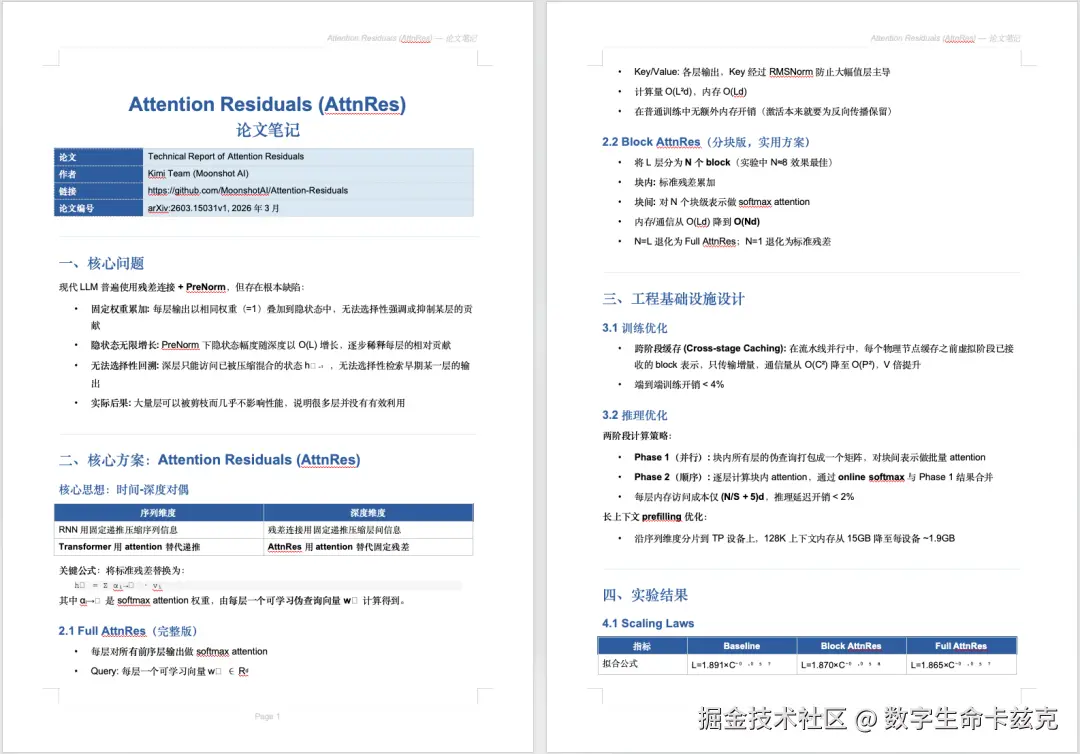
Task: Click the 'Page 1' footer text
Action: tap(267, 717)
